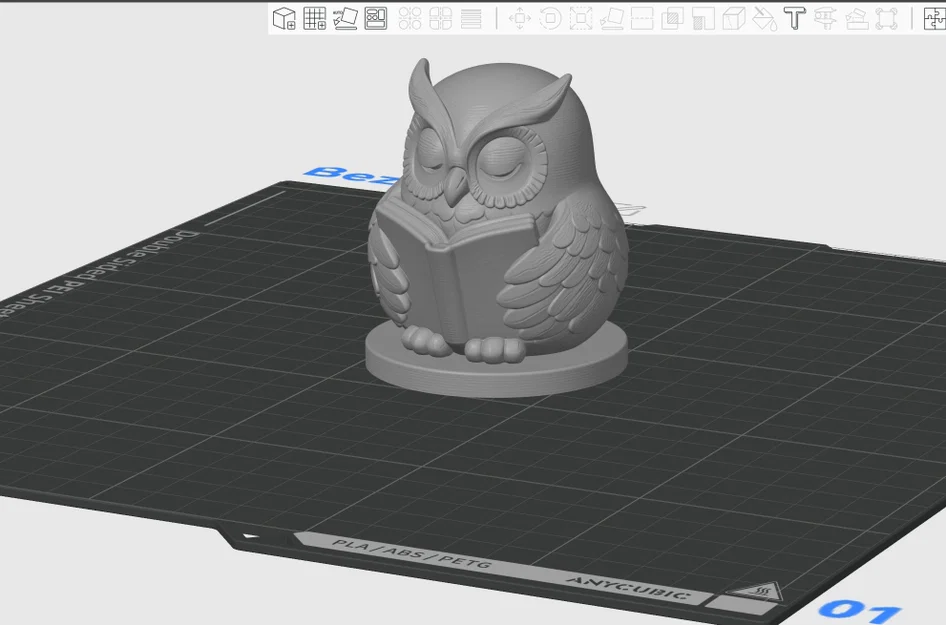Select the Rotate tool
Screen dimensions: 946x625
click(x=550, y=18)
